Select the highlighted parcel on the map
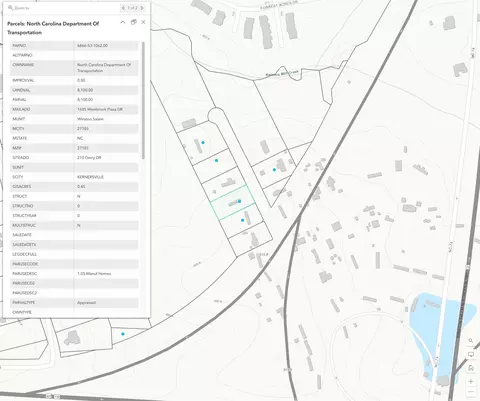Viewport: 480px width, 401px height. pyautogui.click(x=233, y=203)
